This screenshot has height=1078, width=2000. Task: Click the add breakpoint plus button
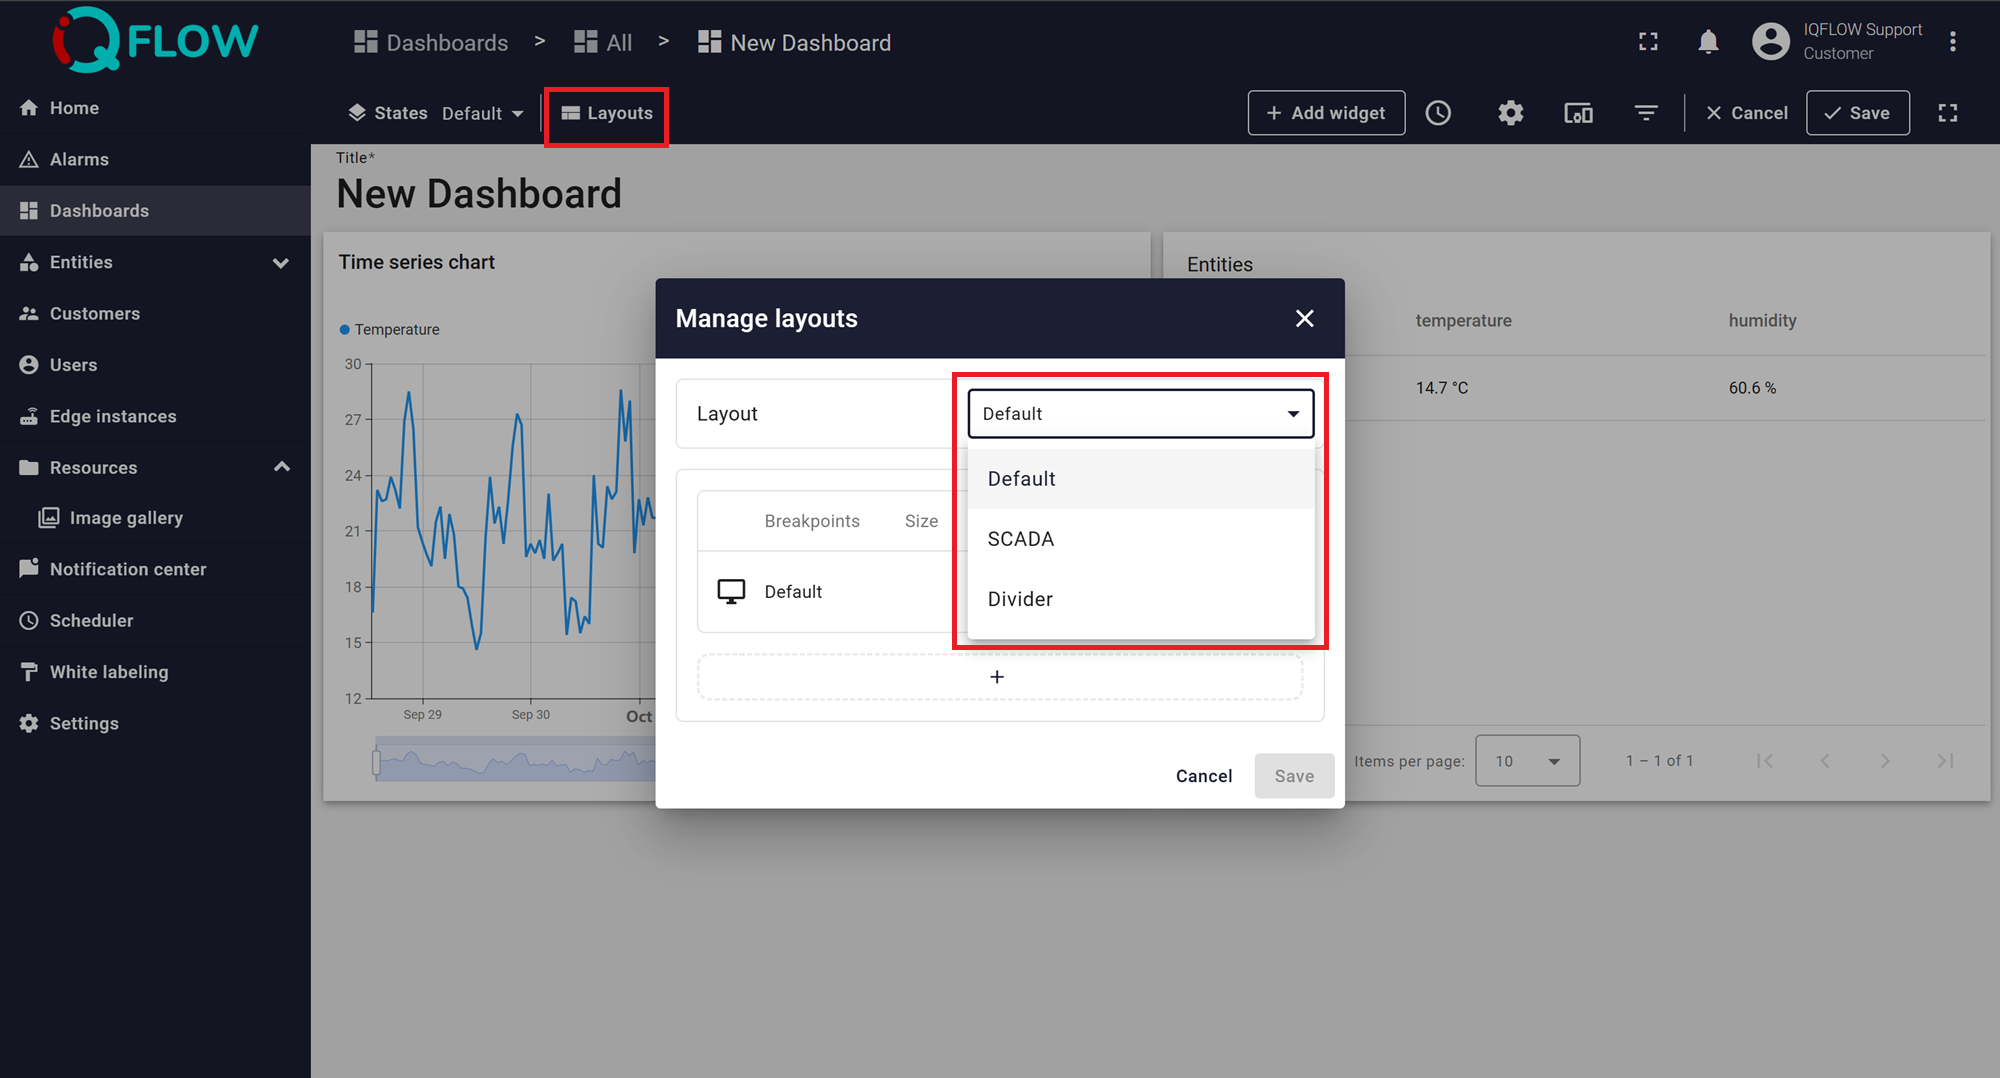pos(998,677)
